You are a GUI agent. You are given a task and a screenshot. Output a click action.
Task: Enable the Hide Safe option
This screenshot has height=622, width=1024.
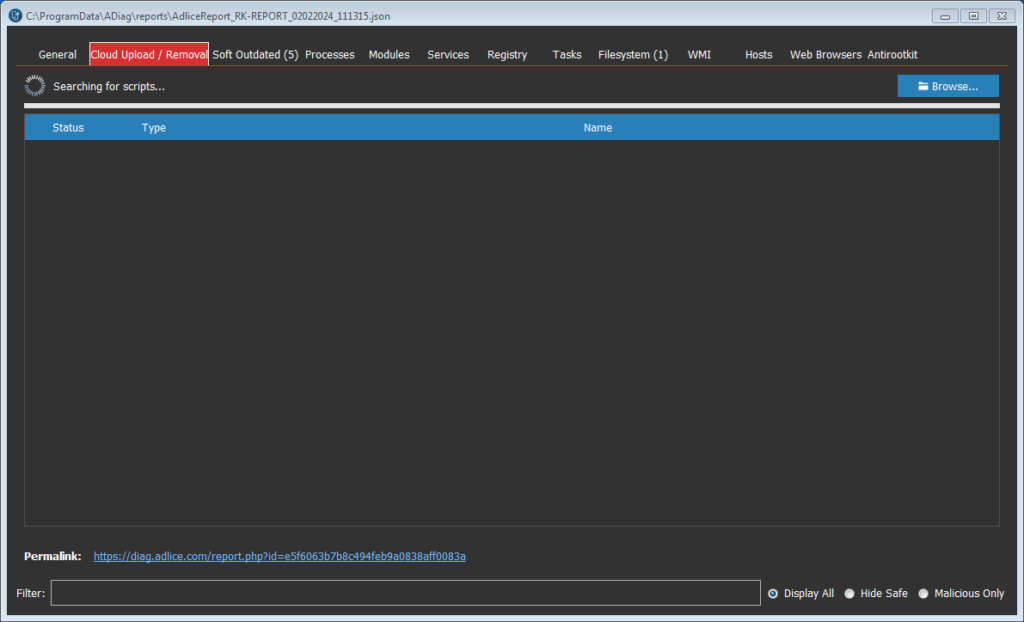(x=849, y=593)
